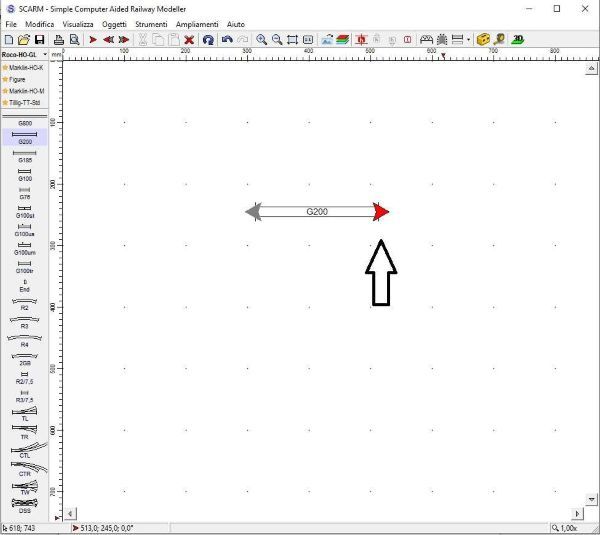The height and width of the screenshot is (535, 600).
Task: Open the Visualizza menu
Action: pyautogui.click(x=78, y=23)
